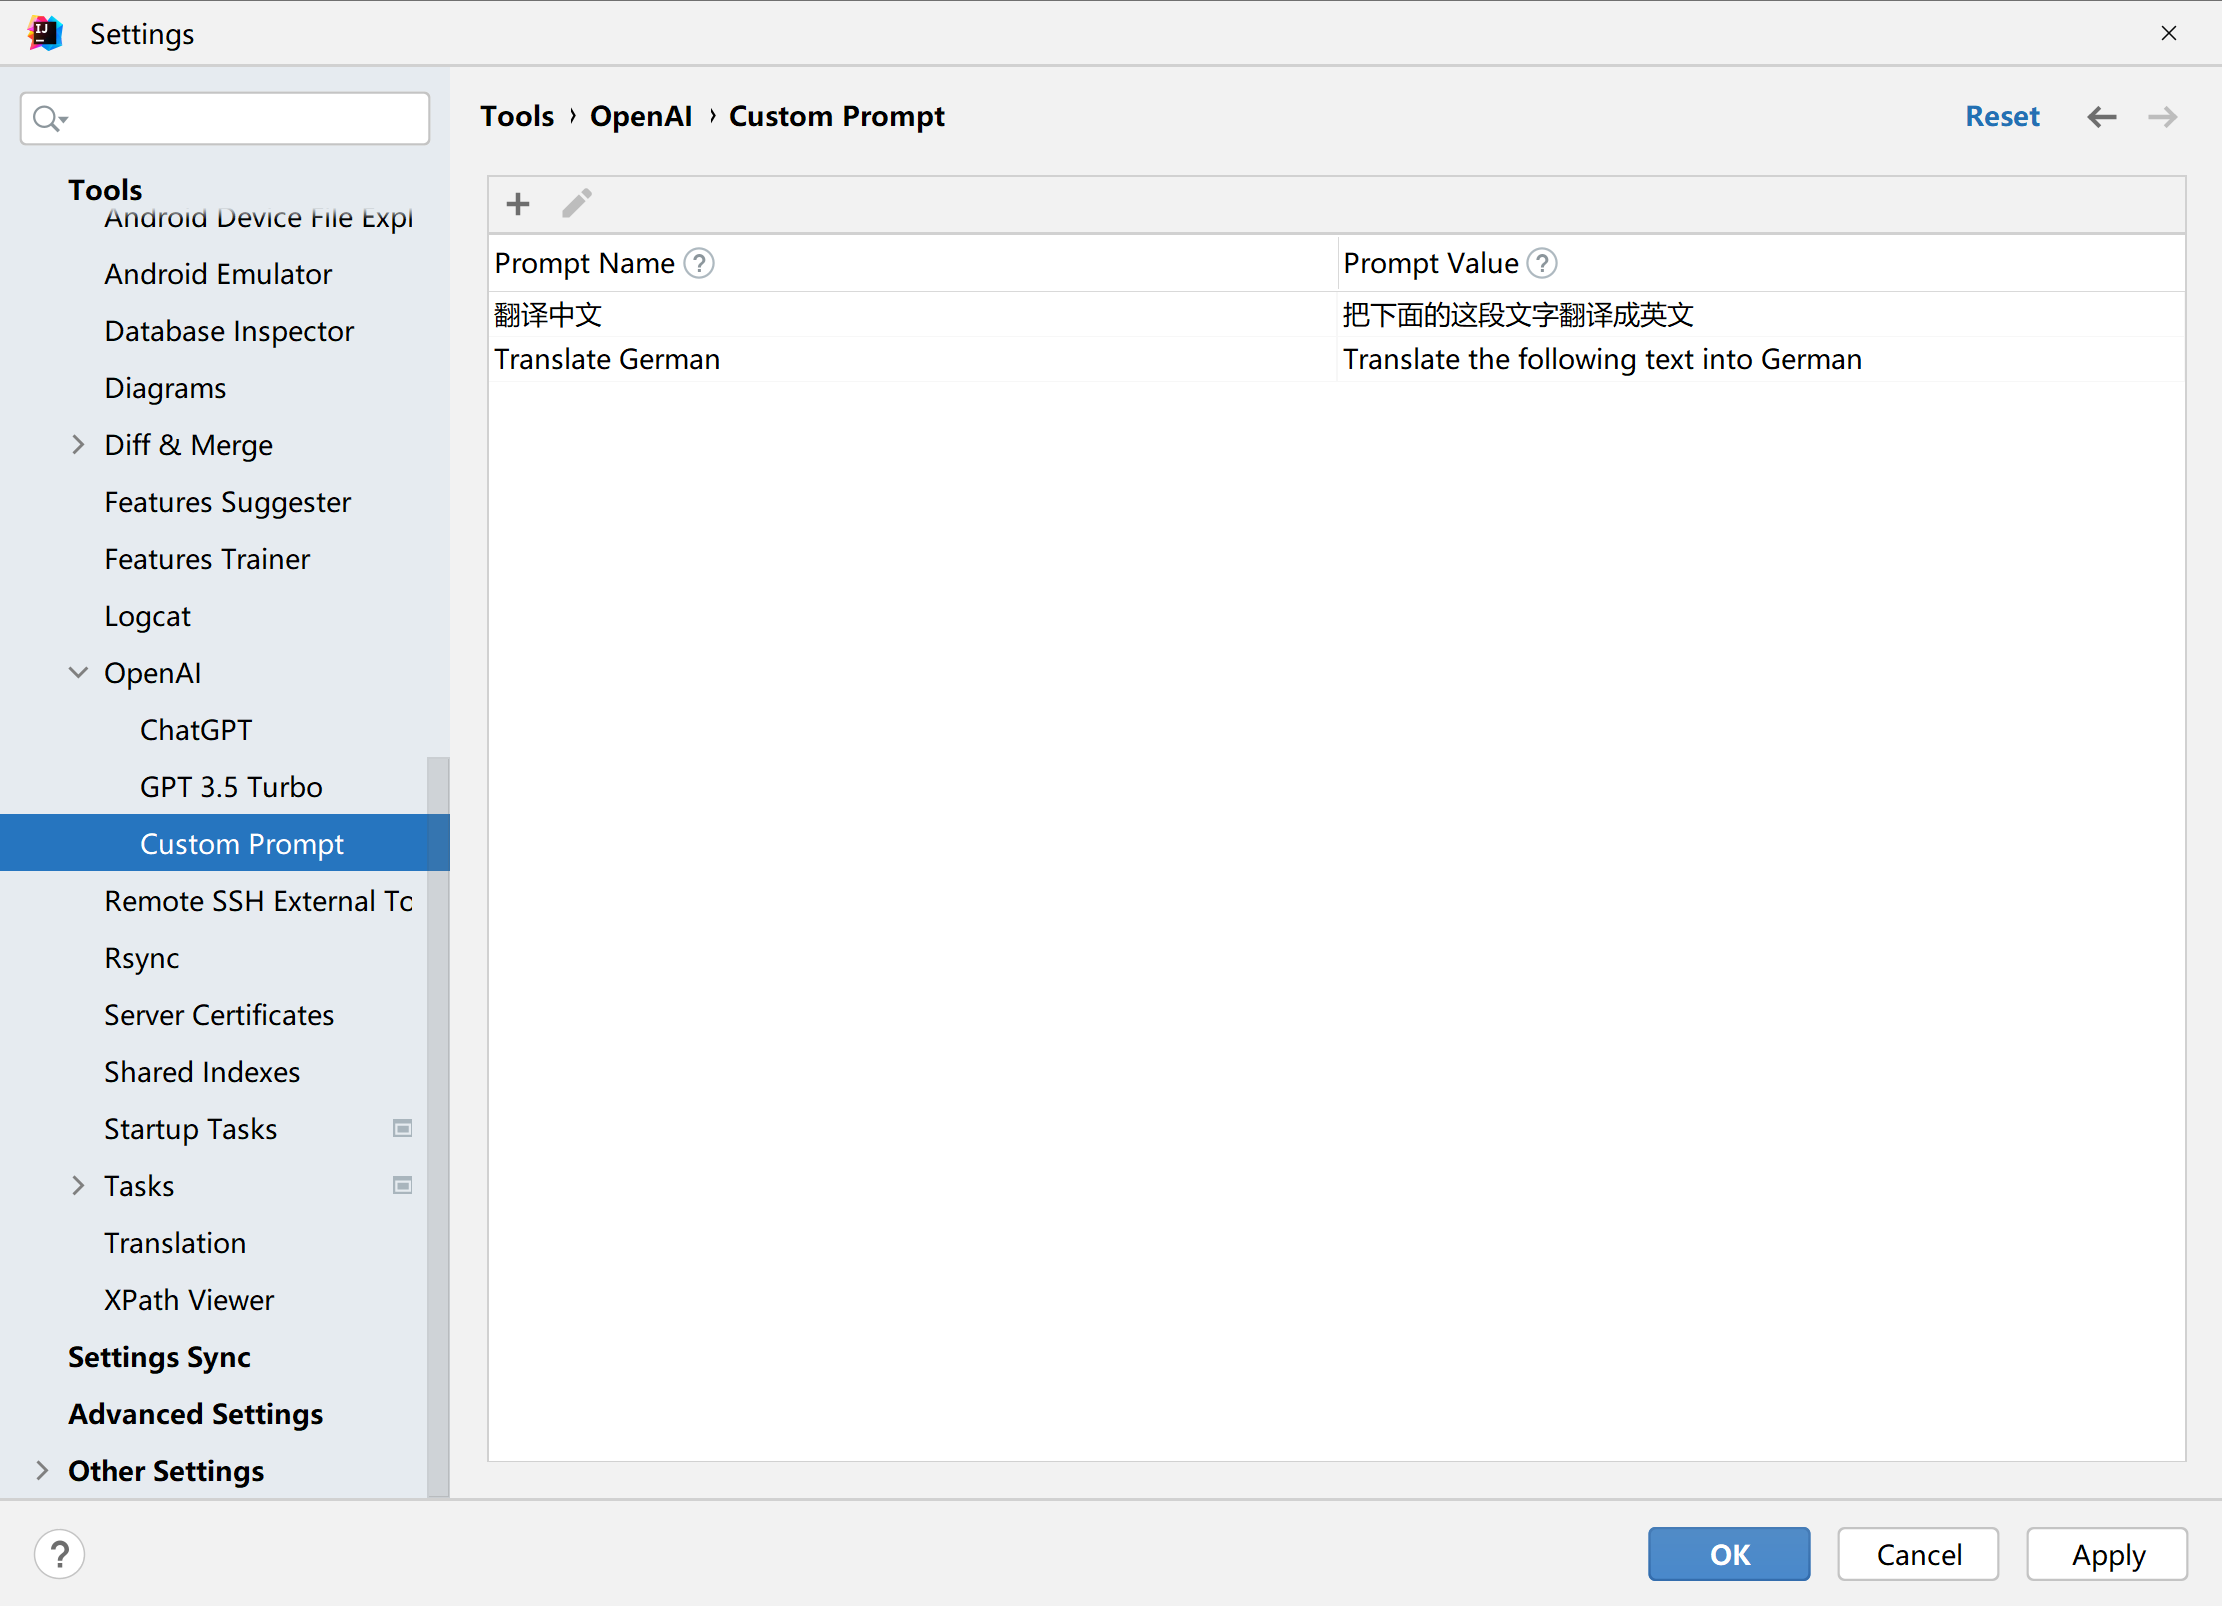The image size is (2222, 1606).
Task: Click the back navigation arrow
Action: 2101,116
